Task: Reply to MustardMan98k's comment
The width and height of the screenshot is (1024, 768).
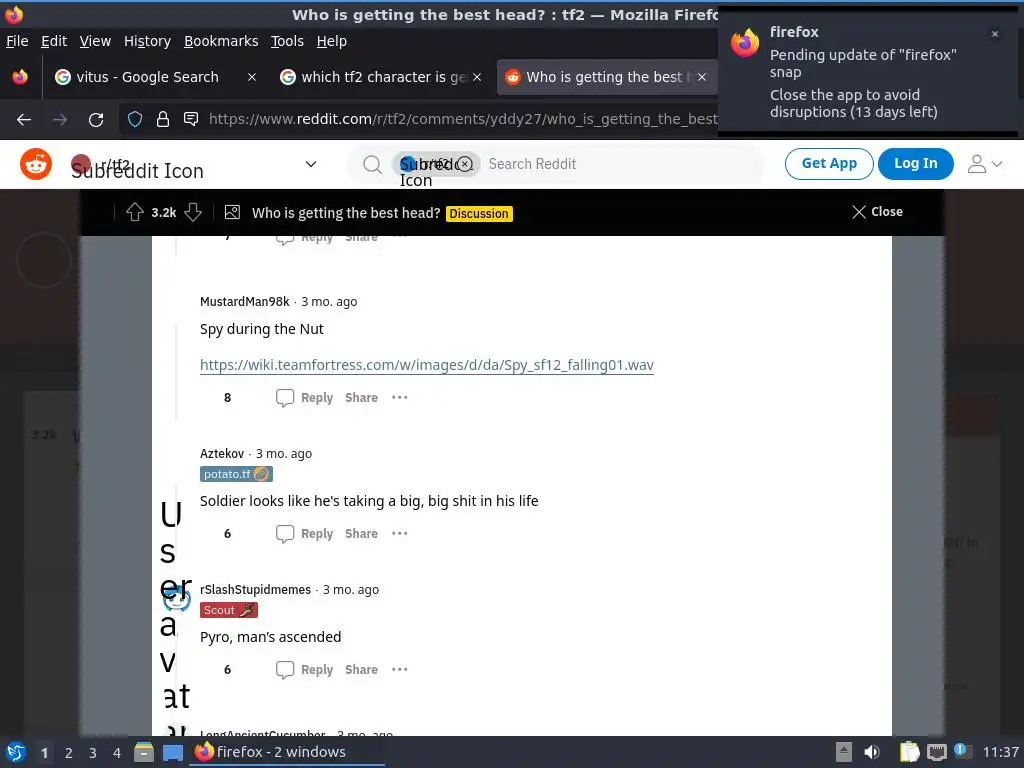Action: [x=317, y=398]
